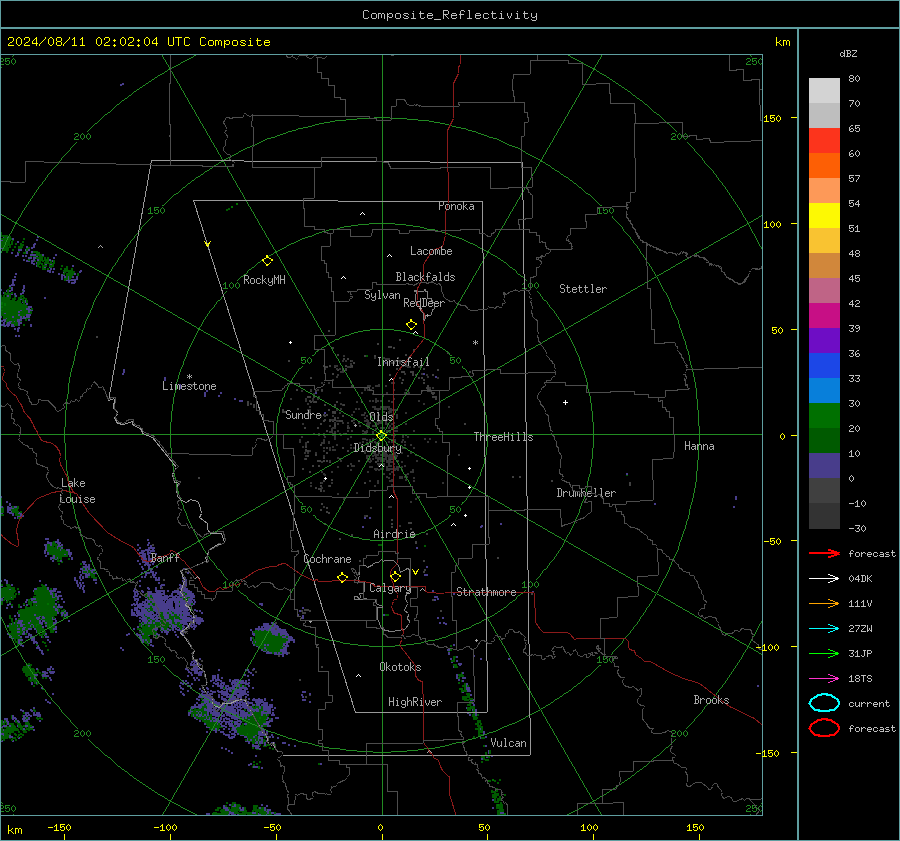Click the Strathmore city label

point(486,592)
